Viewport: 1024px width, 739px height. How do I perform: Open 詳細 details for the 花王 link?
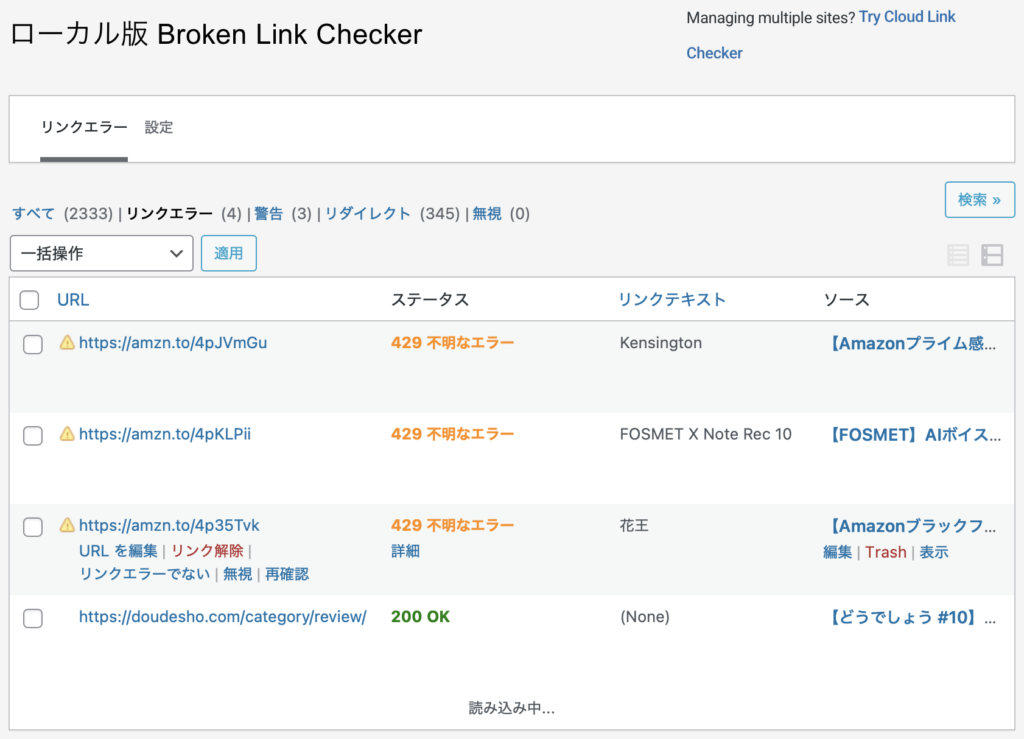(405, 551)
